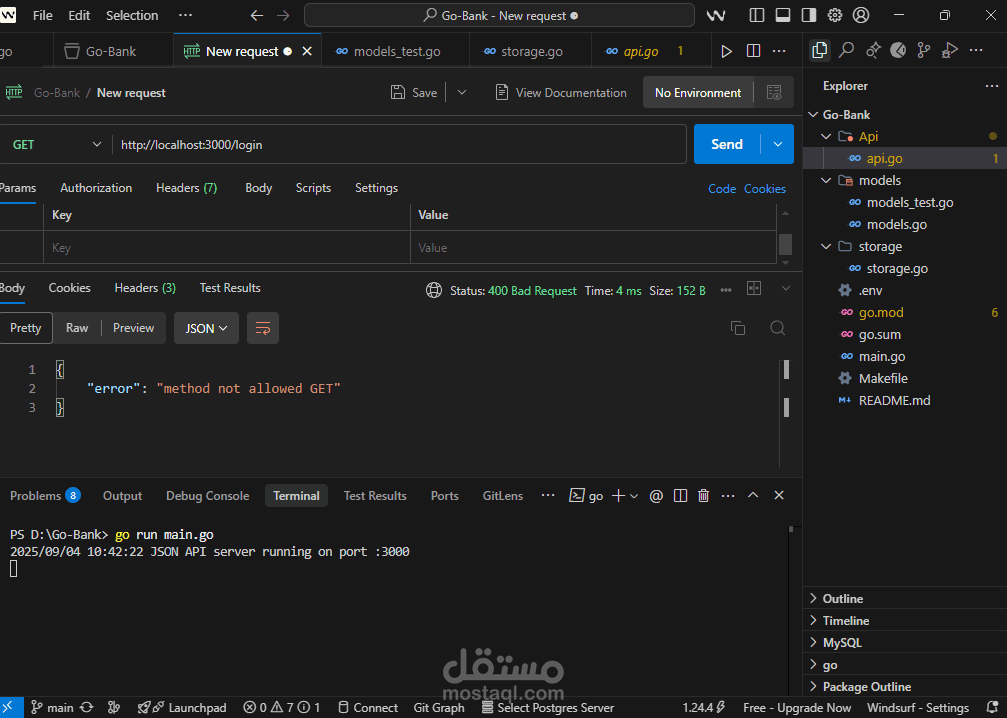Split editor right icon
The image size is (1007, 718).
[753, 51]
